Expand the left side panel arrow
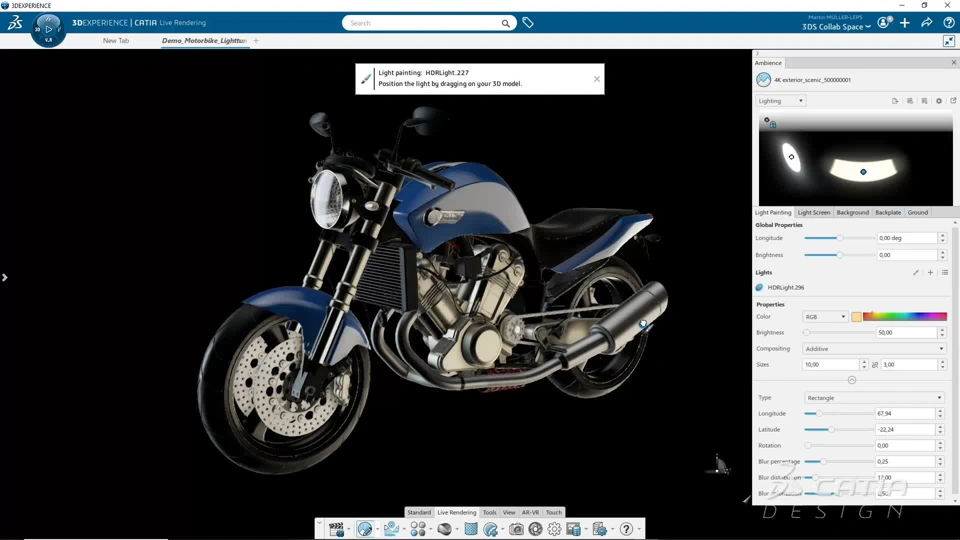This screenshot has width=960, height=540. click(5, 277)
